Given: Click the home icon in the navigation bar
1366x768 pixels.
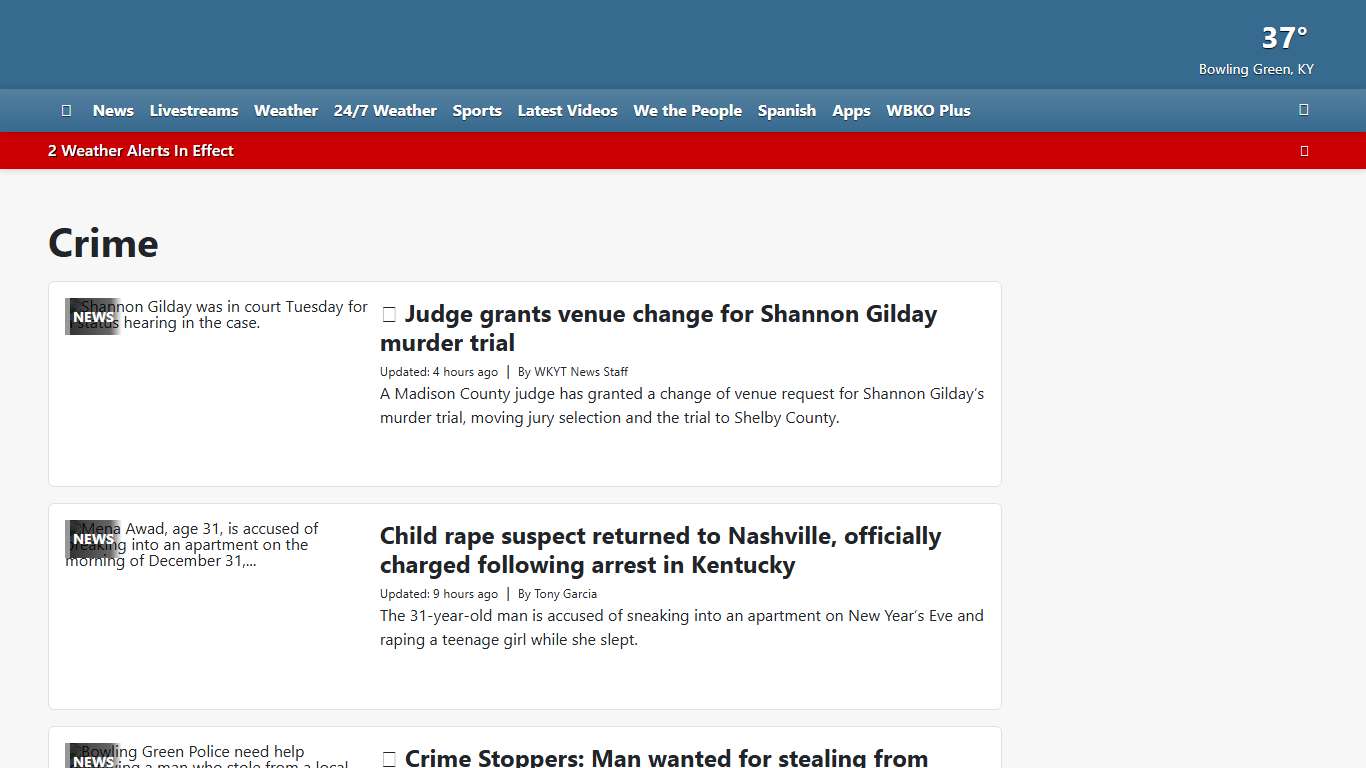Looking at the screenshot, I should 66,111.
